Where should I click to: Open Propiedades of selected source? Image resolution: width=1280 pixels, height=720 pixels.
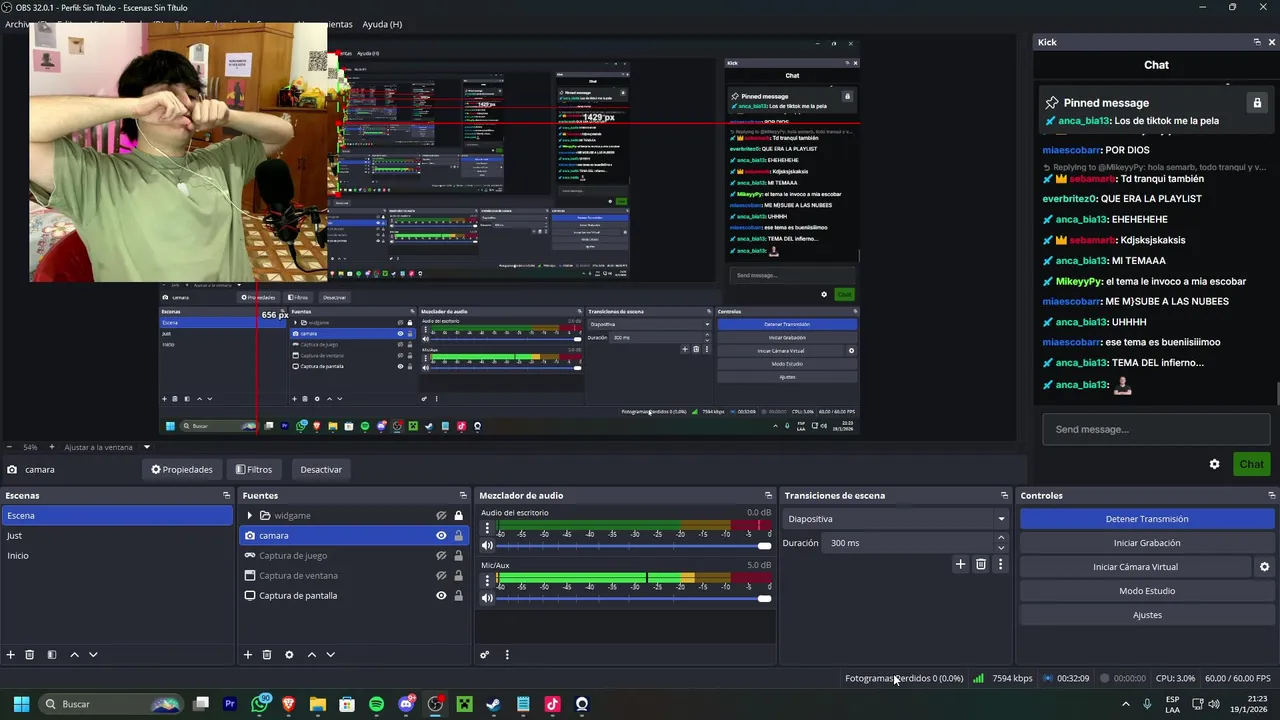pos(182,469)
